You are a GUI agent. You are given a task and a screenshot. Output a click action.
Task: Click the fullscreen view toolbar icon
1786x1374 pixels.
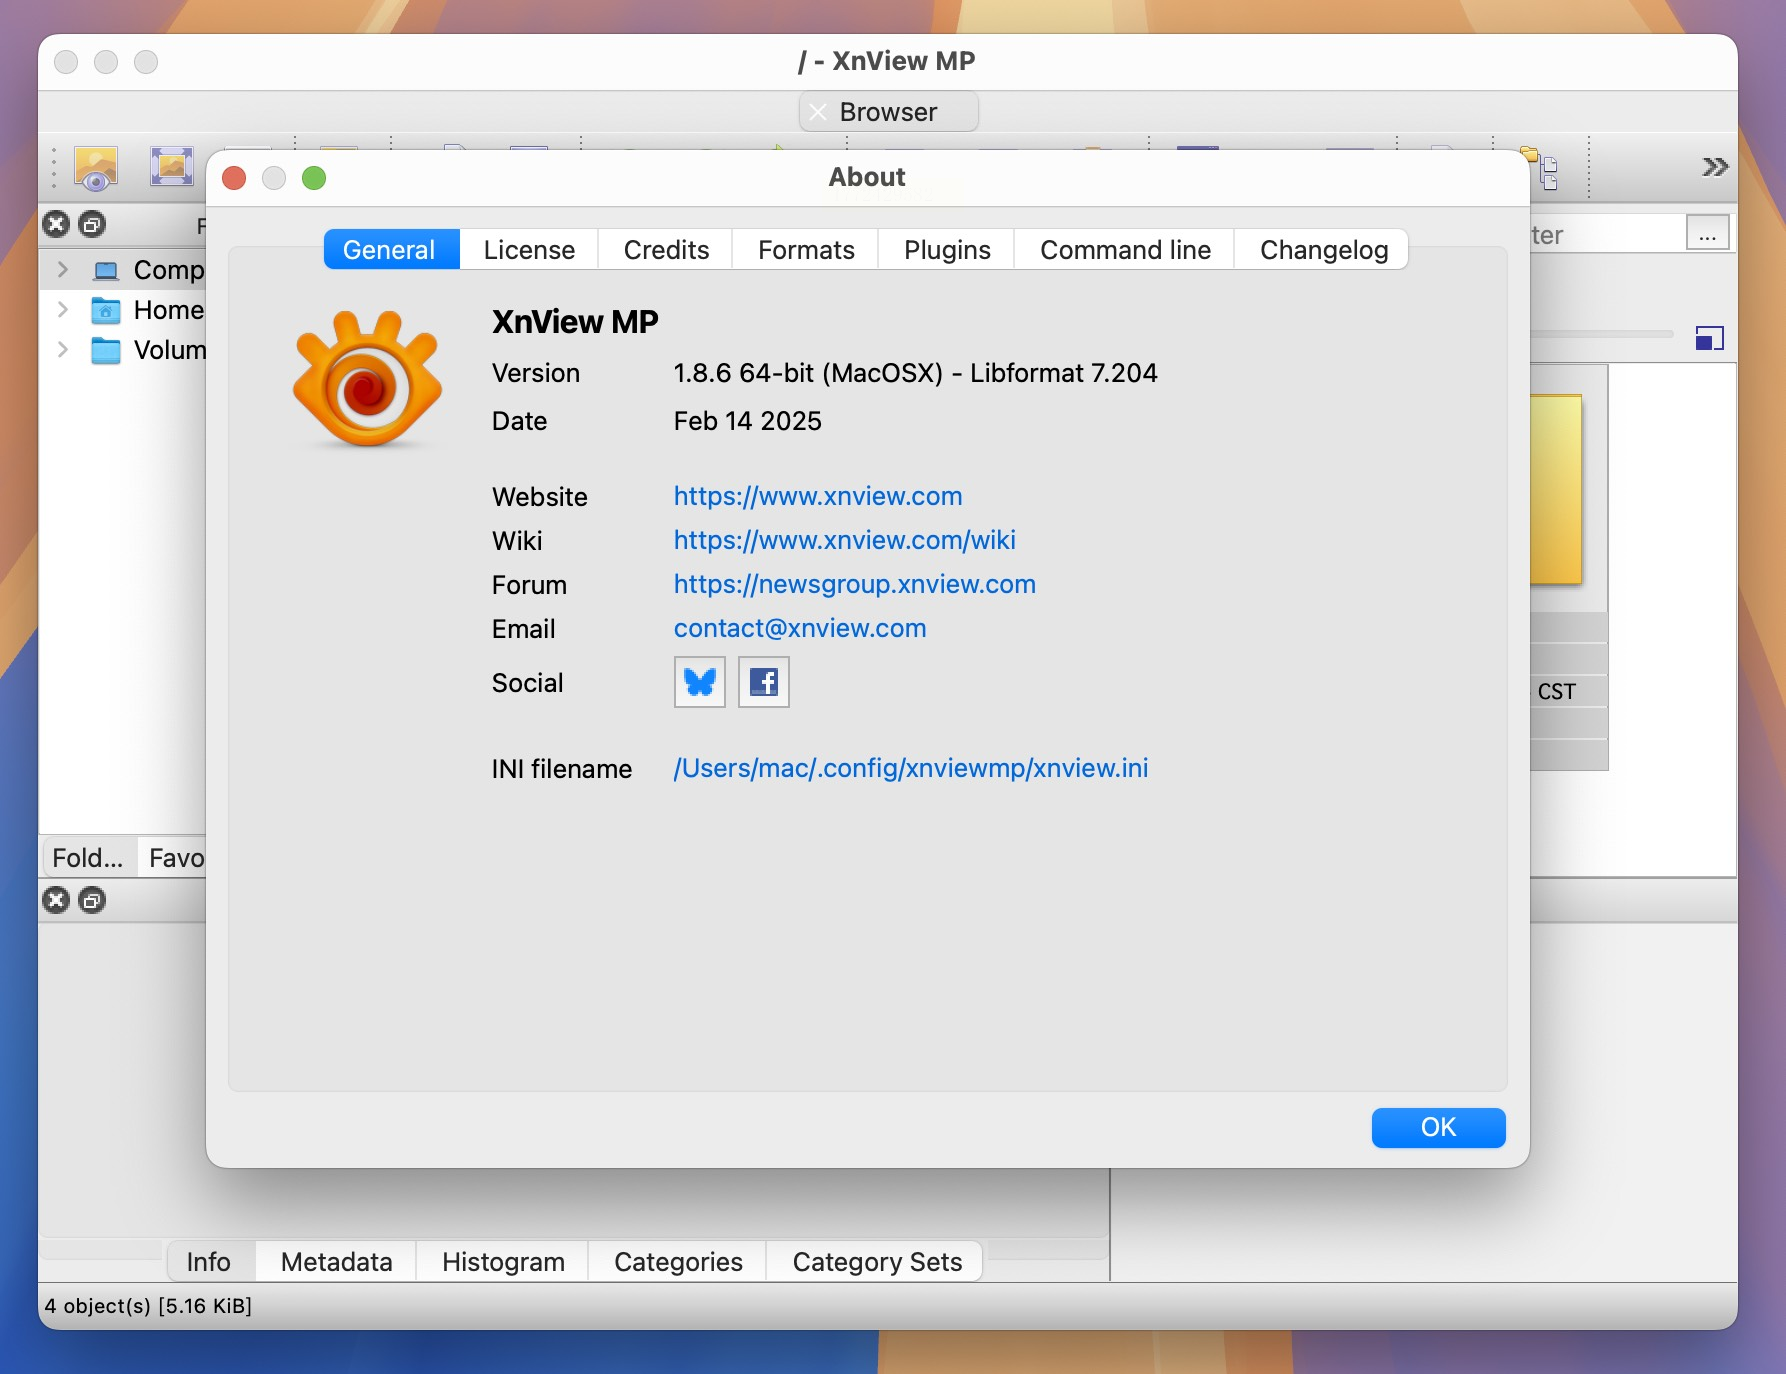coord(172,166)
